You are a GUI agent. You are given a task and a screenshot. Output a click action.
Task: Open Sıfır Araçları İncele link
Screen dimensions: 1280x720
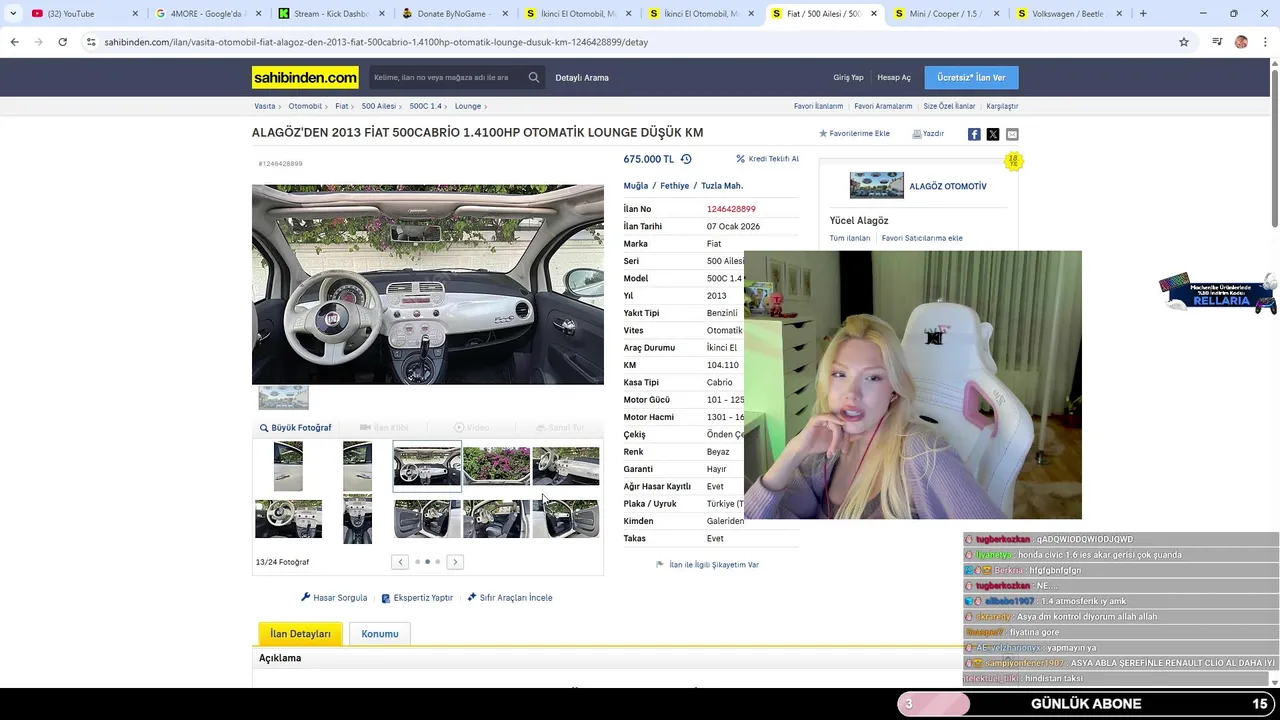click(510, 598)
